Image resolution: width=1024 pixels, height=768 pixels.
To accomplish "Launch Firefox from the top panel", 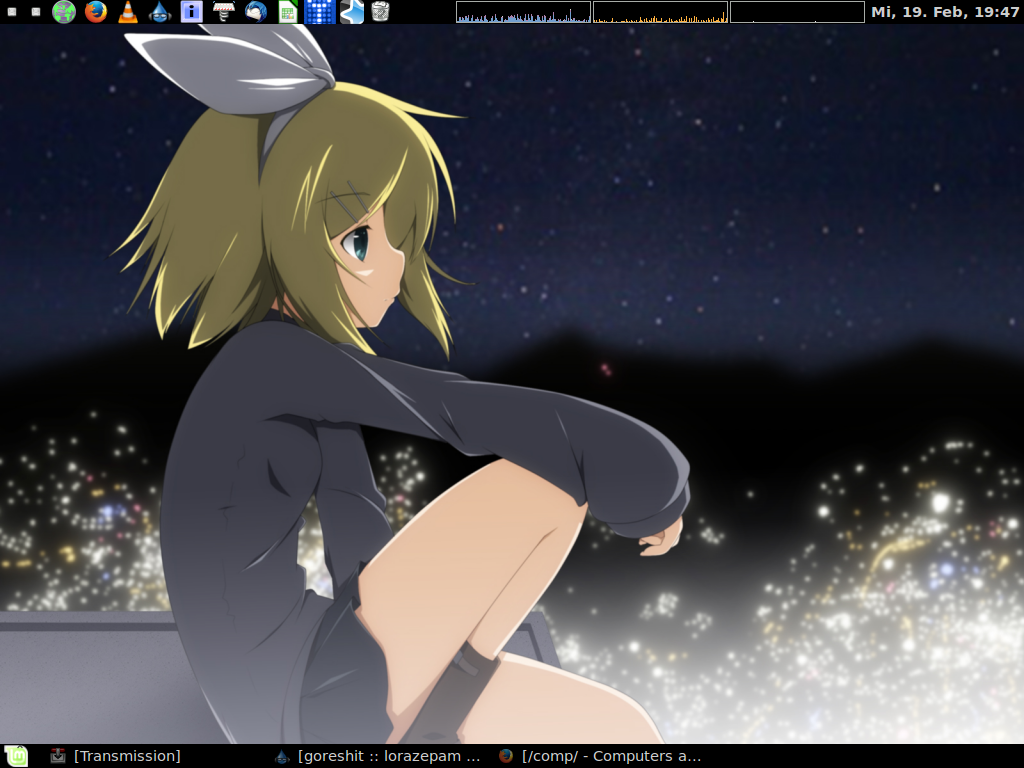I will click(96, 12).
